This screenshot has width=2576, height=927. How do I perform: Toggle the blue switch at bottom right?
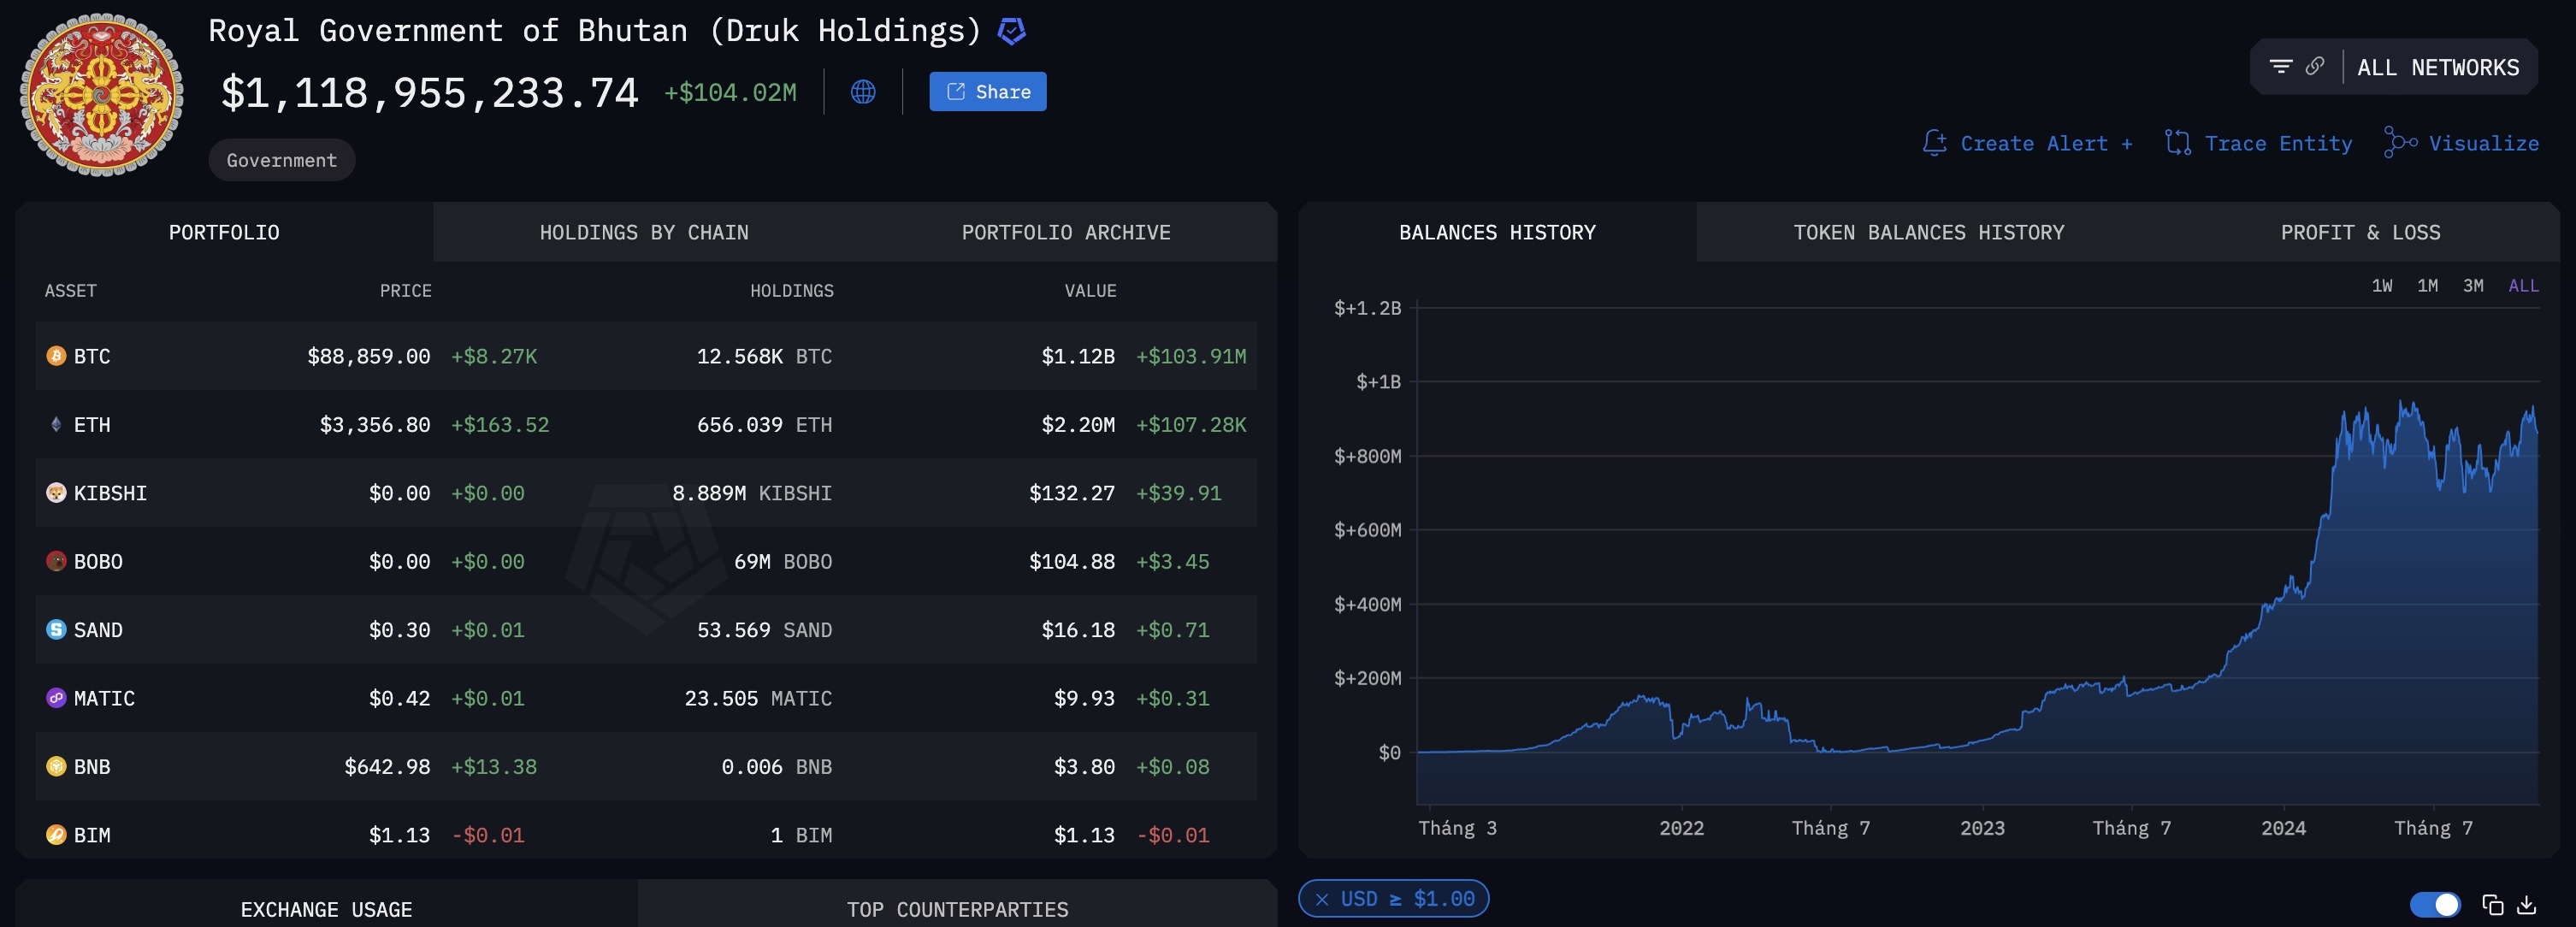coord(2434,904)
